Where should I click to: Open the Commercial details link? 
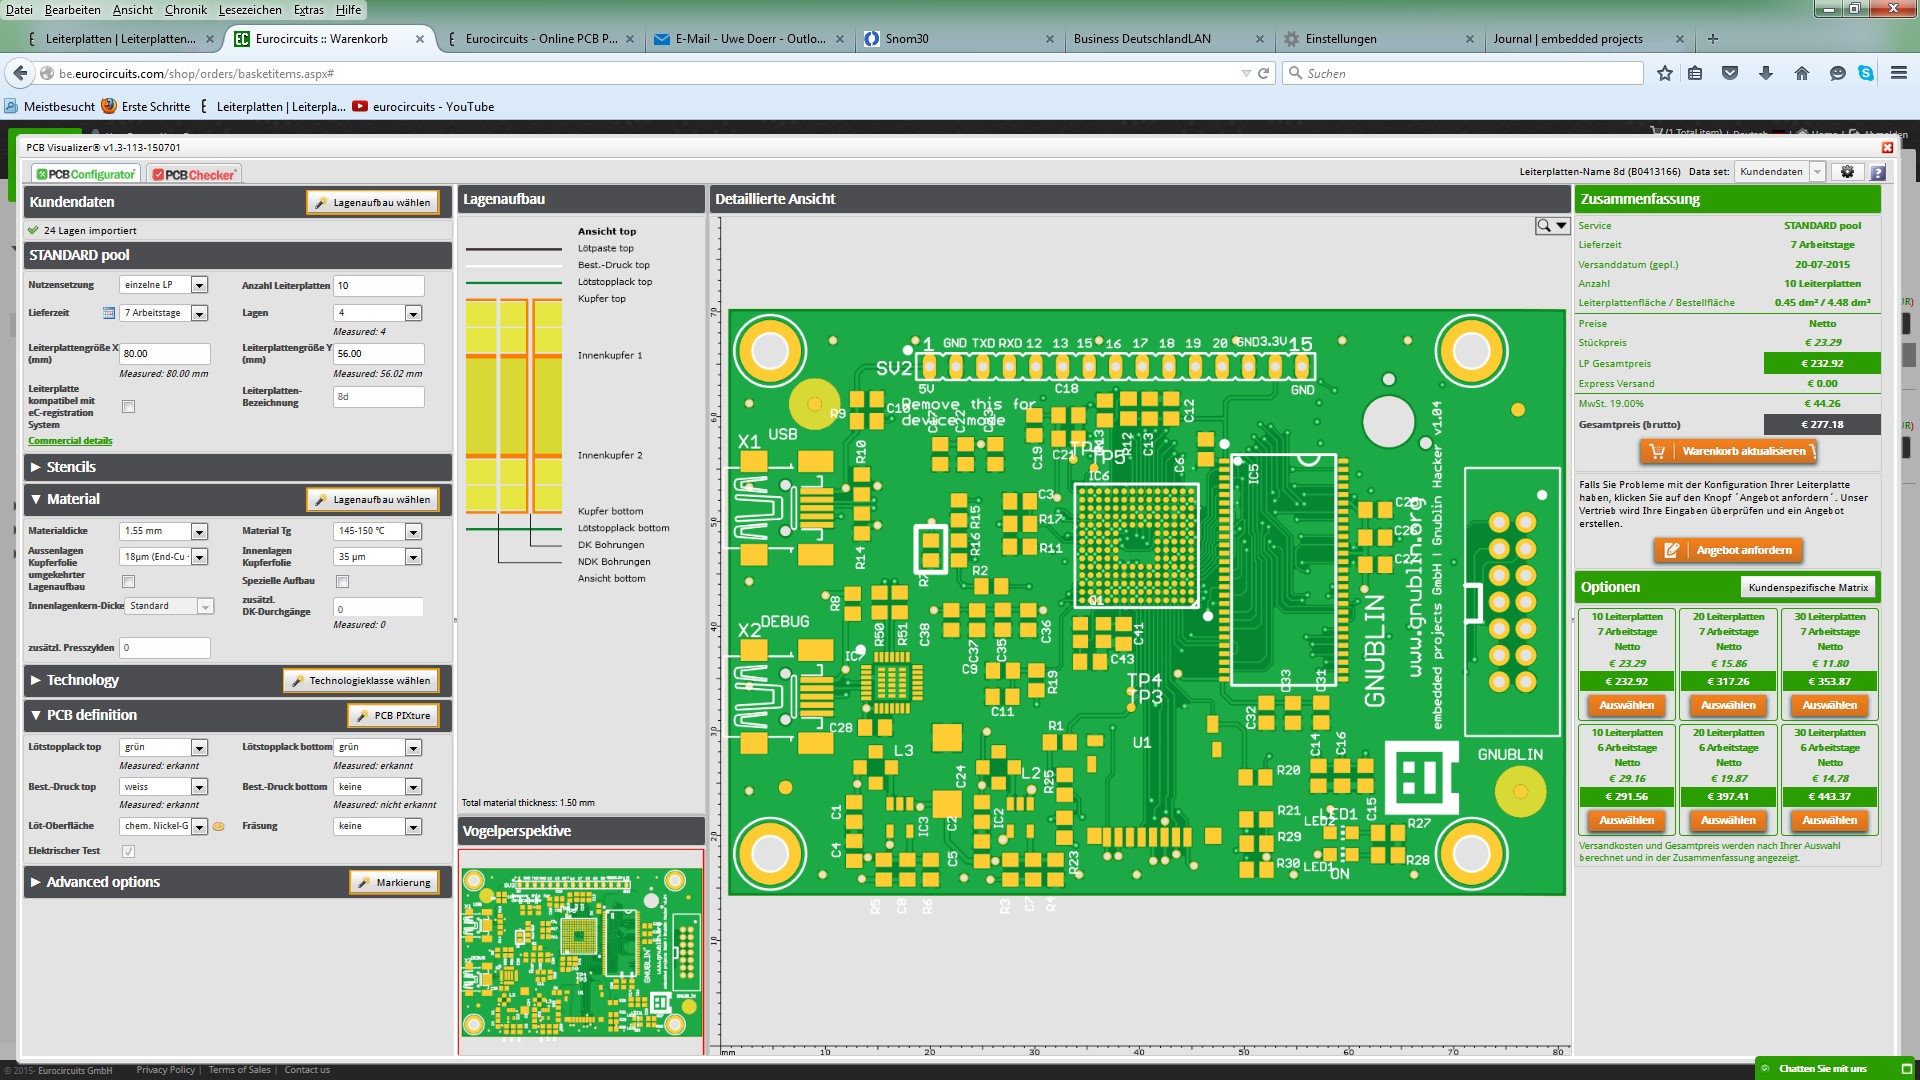[x=70, y=441]
